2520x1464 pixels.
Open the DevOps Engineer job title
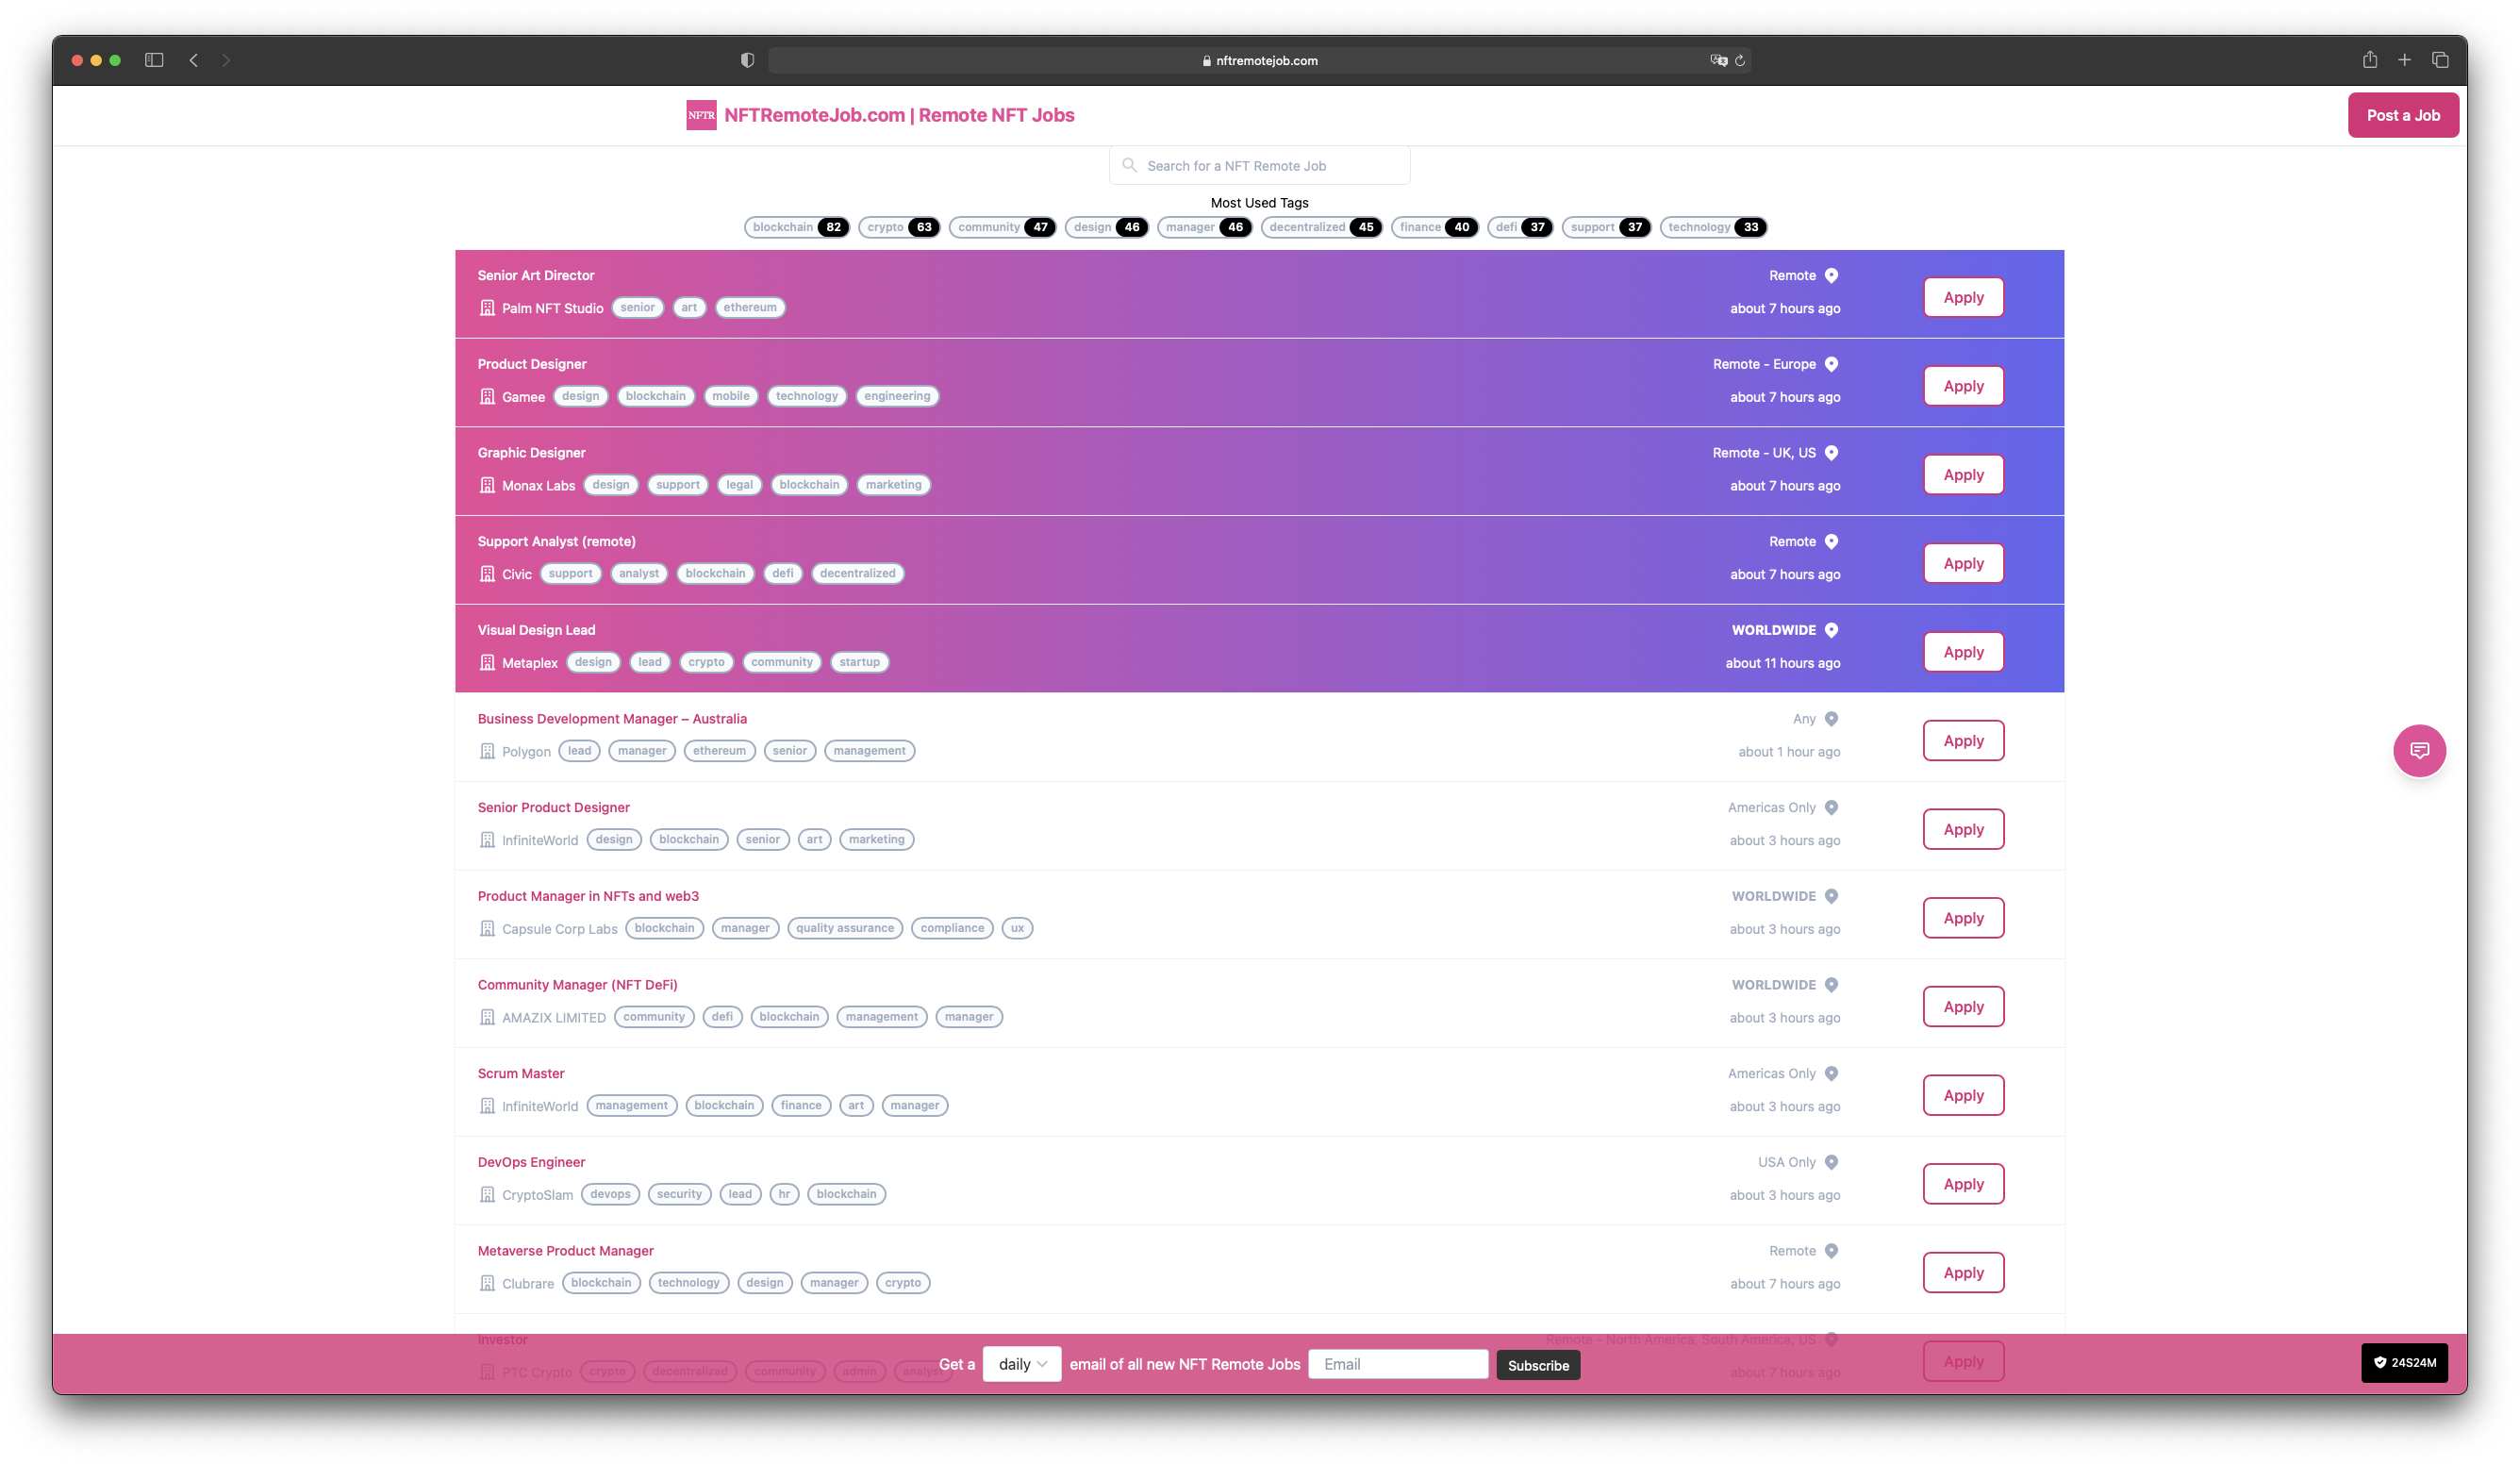[x=531, y=1162]
